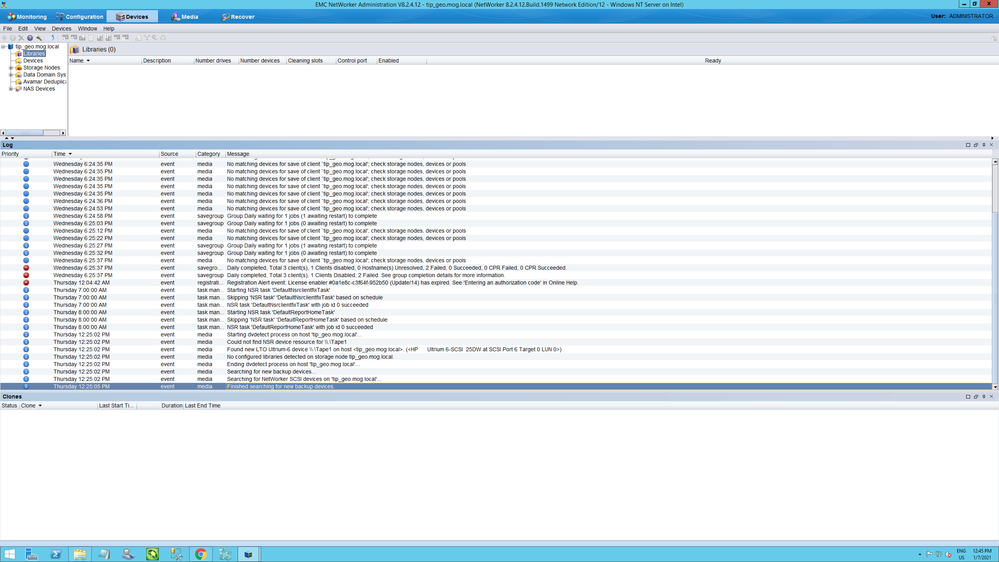The image size is (999, 562).
Task: Maximize the Clones panel
Action: [968, 396]
